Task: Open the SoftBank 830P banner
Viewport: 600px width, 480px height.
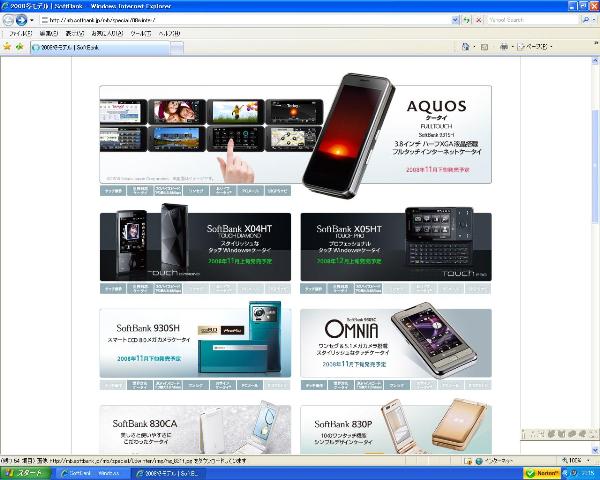Action: (x=396, y=429)
